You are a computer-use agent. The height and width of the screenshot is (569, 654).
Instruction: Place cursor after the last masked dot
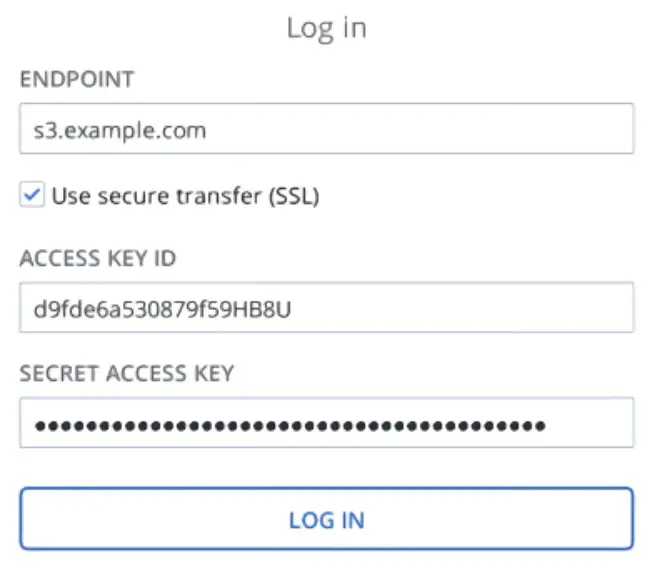(548, 426)
